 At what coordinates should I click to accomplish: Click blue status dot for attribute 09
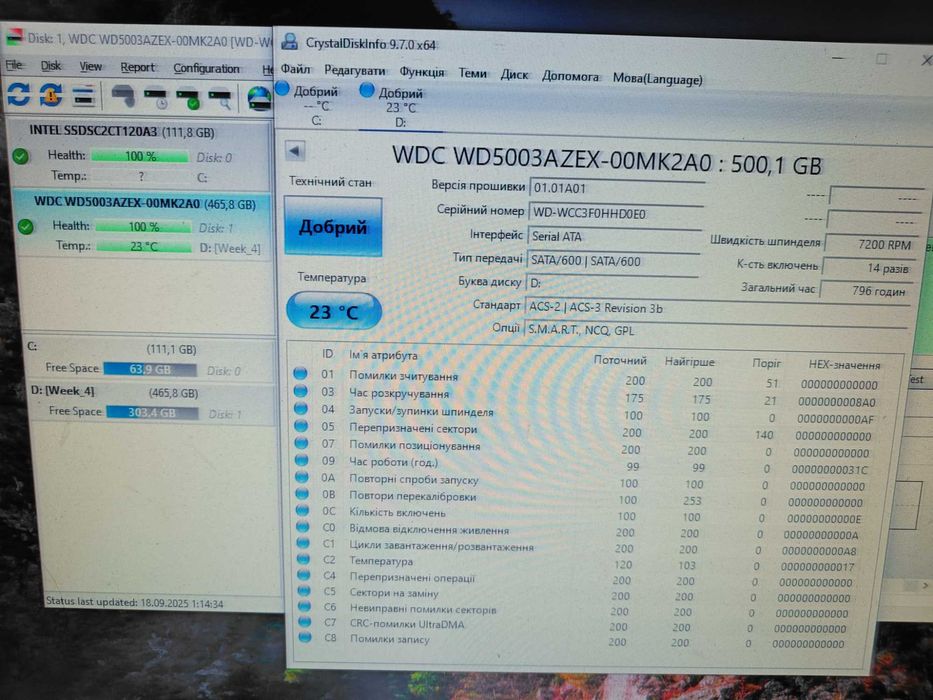coord(302,460)
